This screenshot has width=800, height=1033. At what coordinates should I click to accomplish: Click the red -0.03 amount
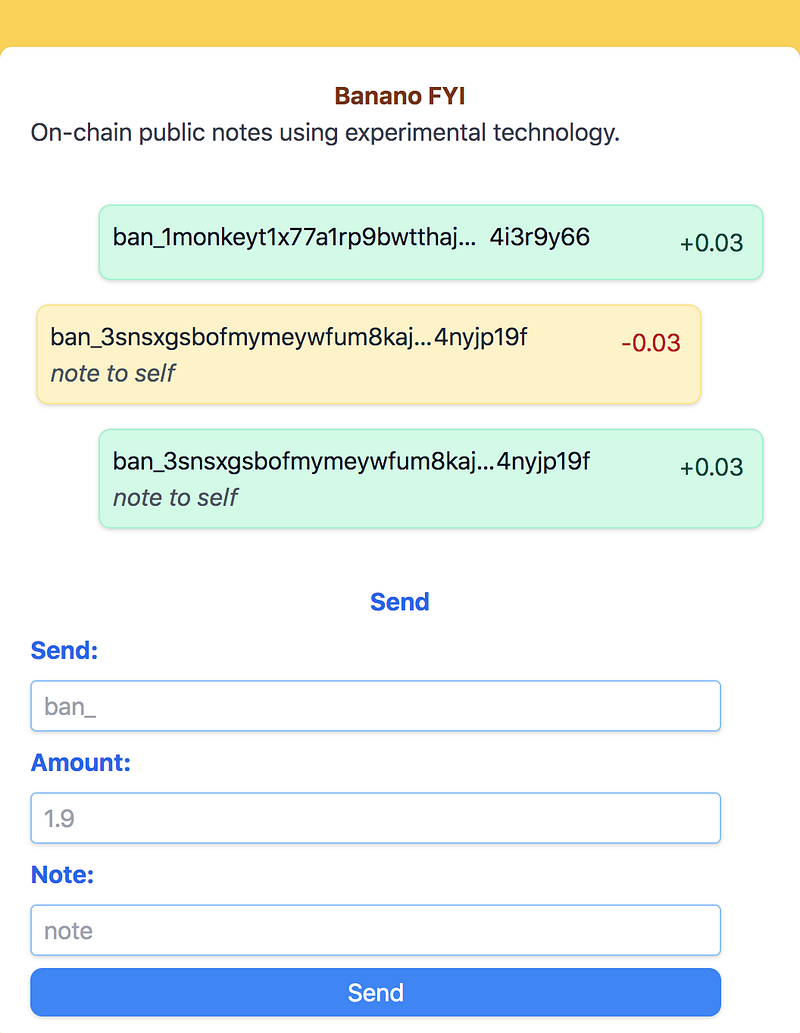coord(651,343)
